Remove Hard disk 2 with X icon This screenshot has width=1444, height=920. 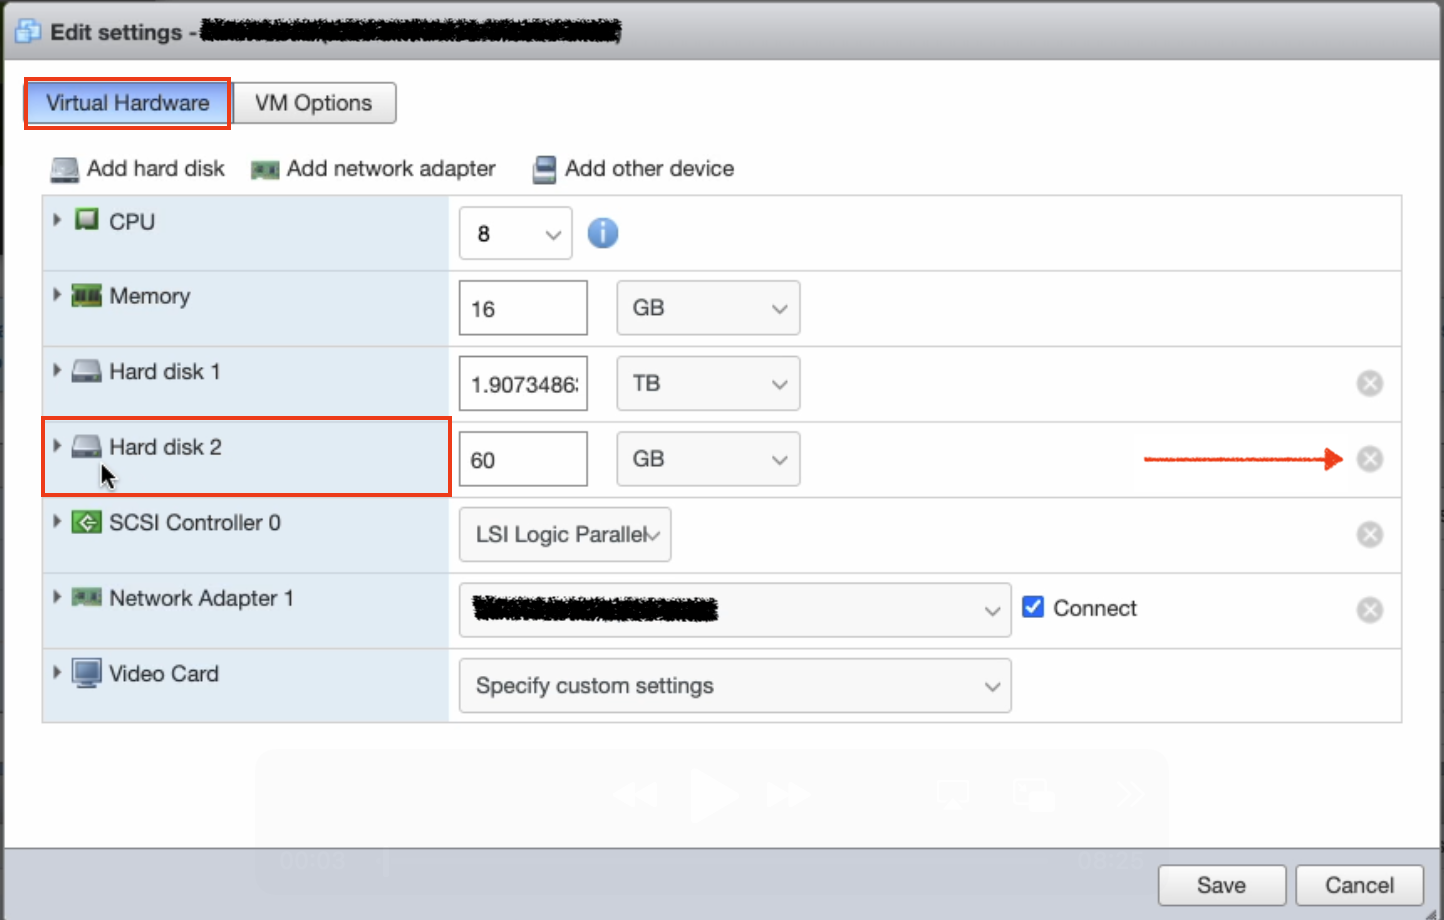click(1369, 459)
